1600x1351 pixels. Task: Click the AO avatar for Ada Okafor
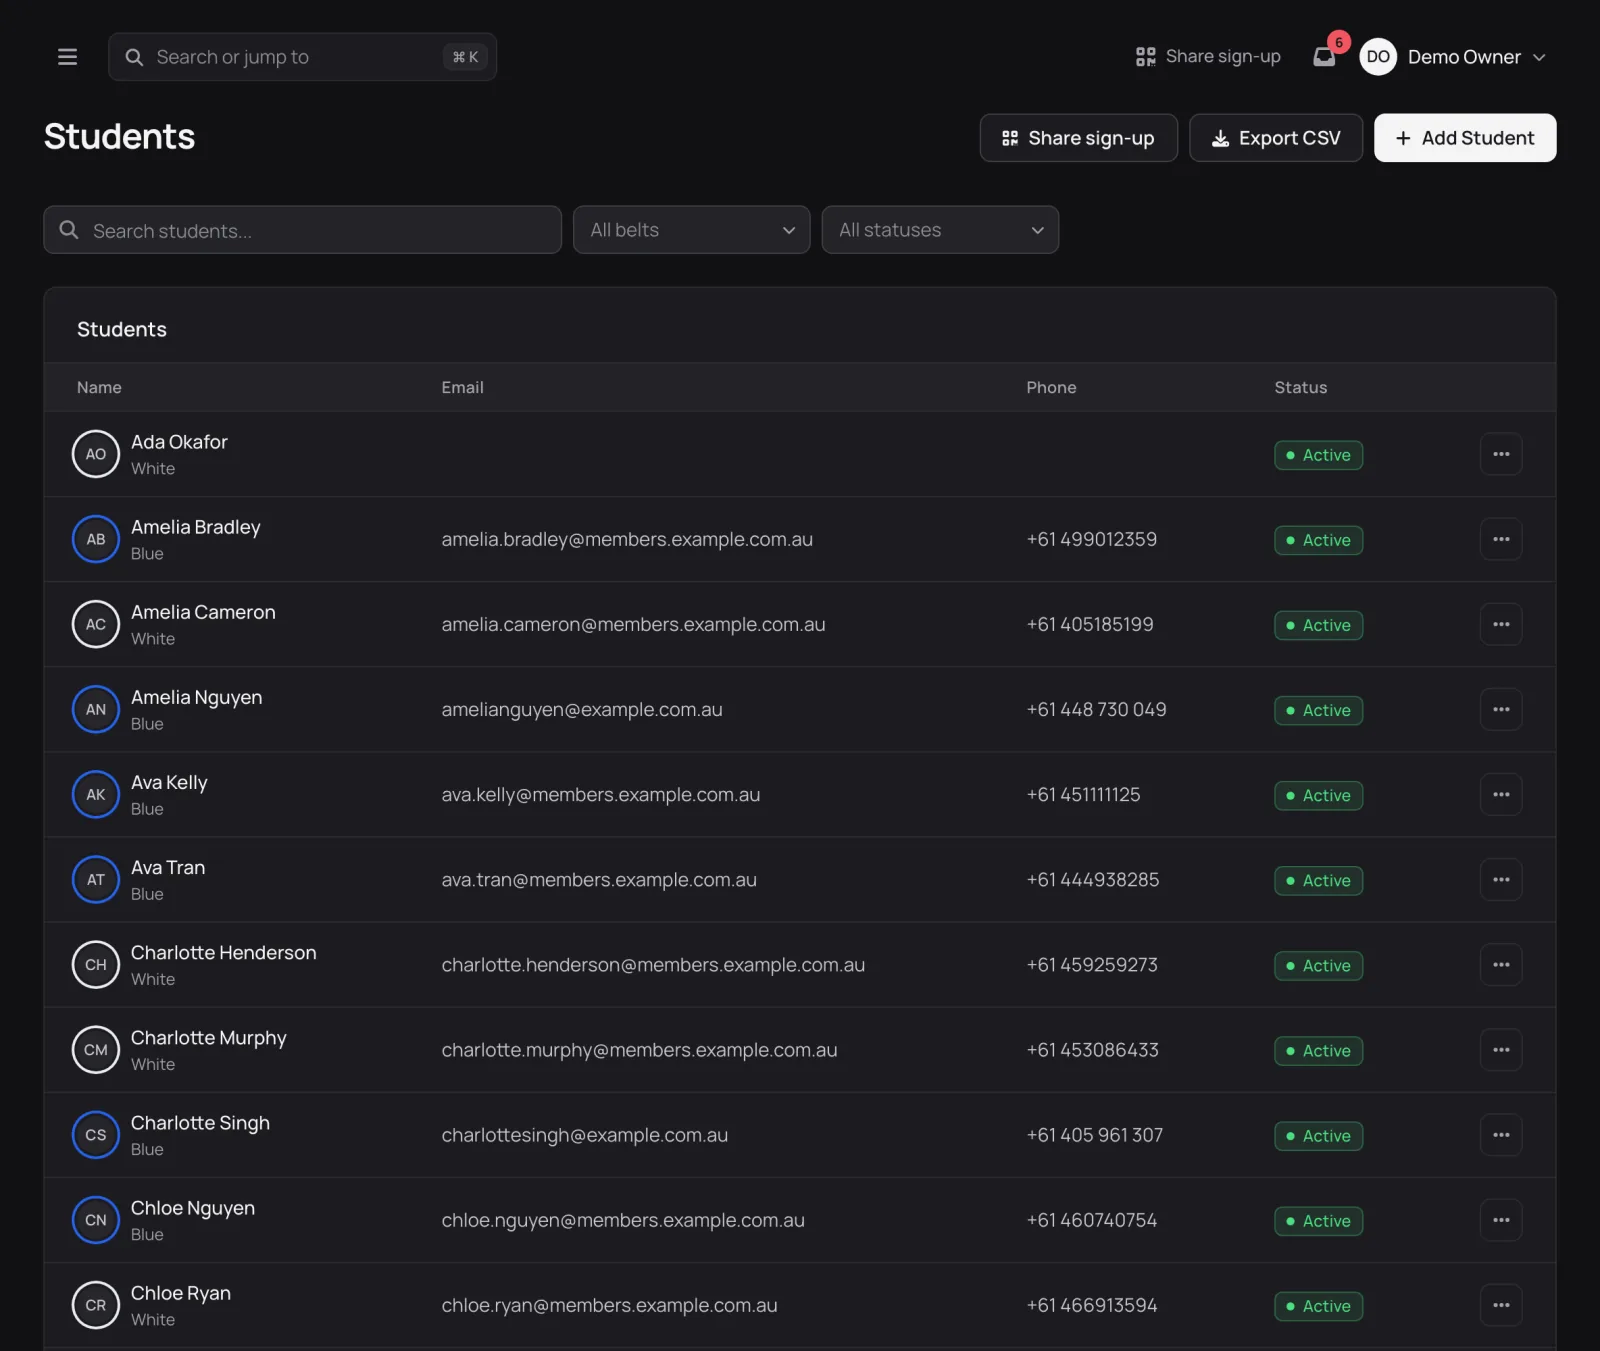96,454
